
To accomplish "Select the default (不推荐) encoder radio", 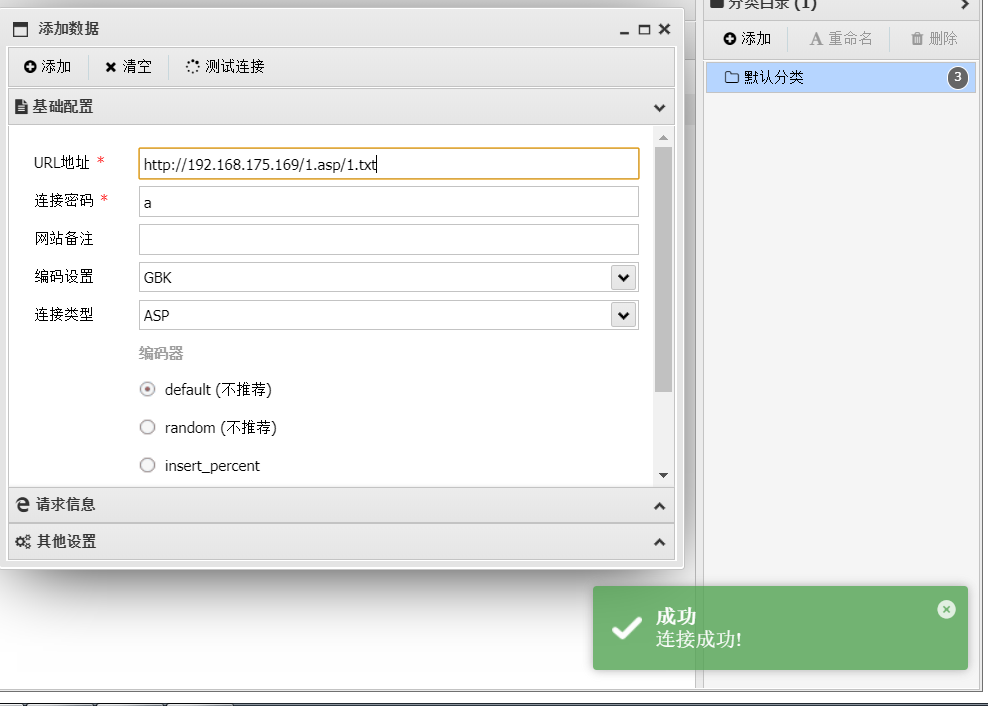I will pyautogui.click(x=147, y=390).
